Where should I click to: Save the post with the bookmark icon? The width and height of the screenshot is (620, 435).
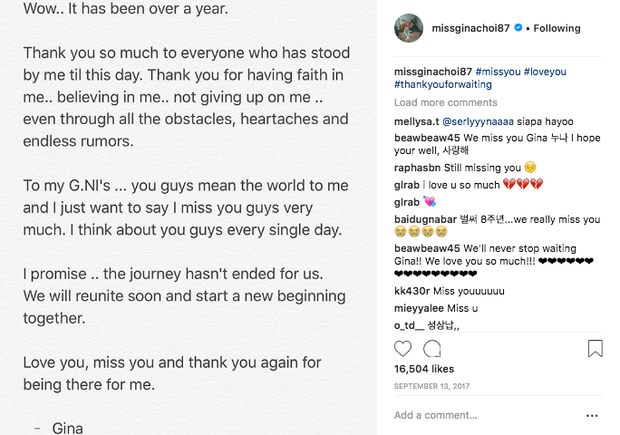coord(595,349)
